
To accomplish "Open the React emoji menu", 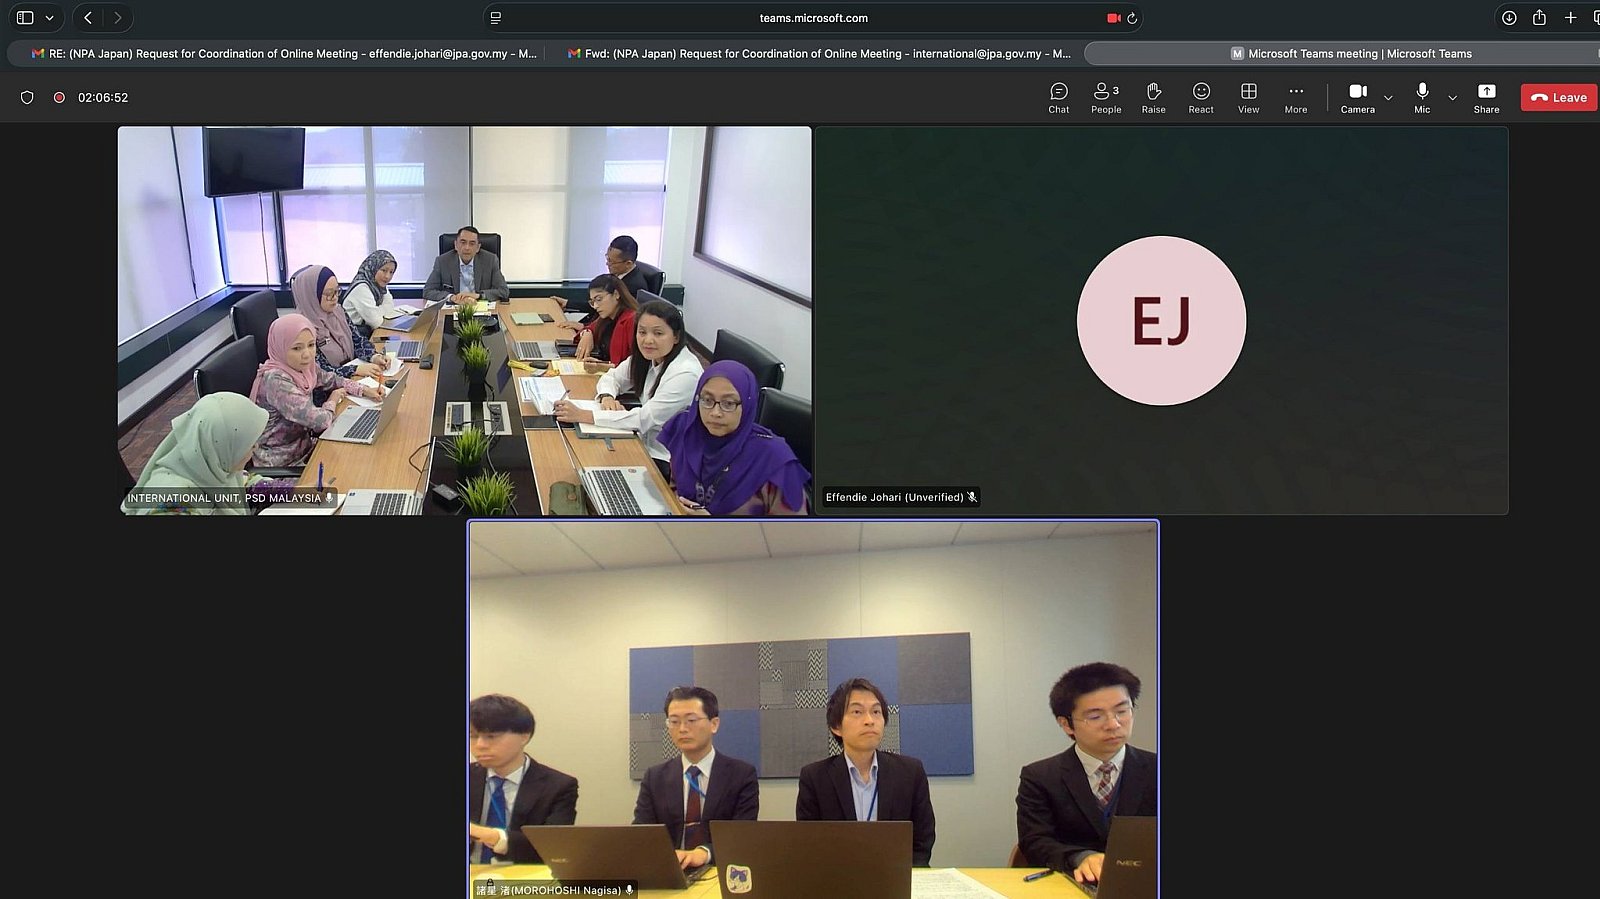I will [1200, 97].
